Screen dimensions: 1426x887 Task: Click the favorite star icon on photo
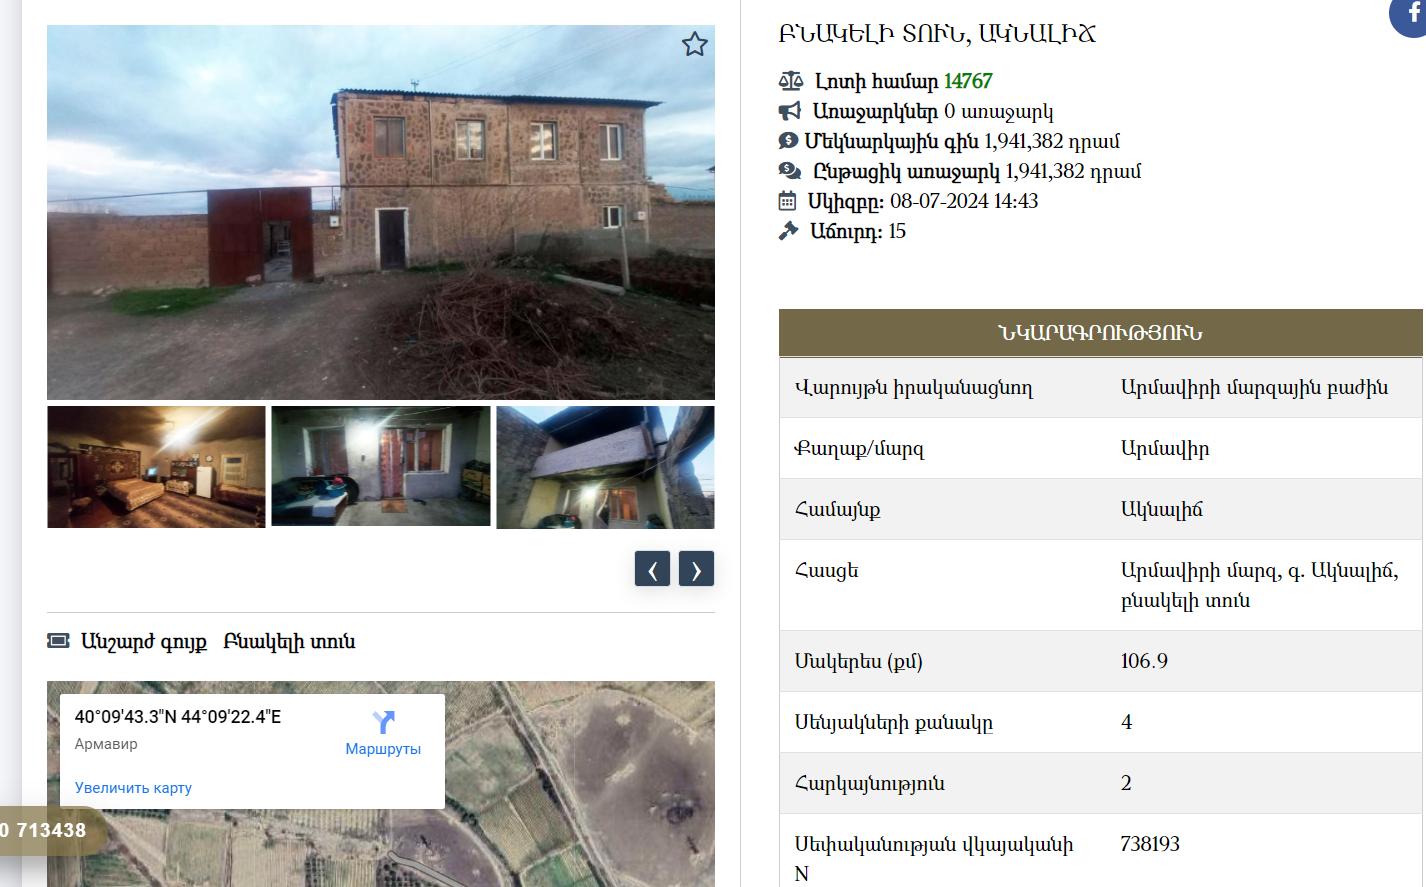click(x=695, y=44)
